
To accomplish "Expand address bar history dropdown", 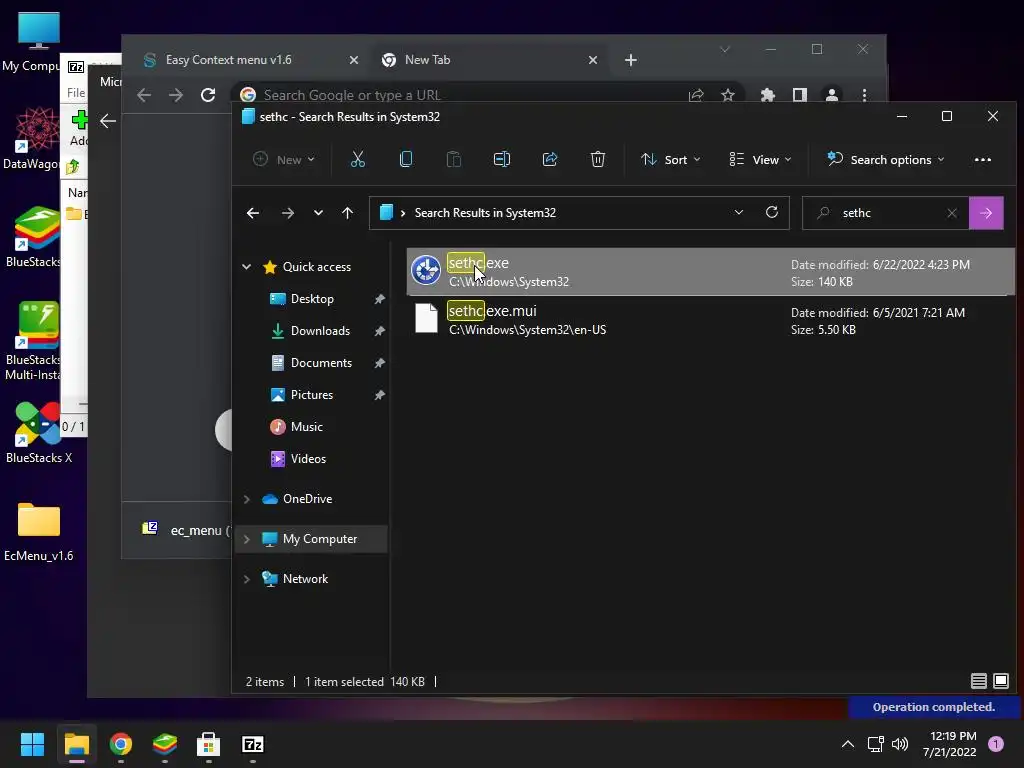I will click(x=739, y=212).
